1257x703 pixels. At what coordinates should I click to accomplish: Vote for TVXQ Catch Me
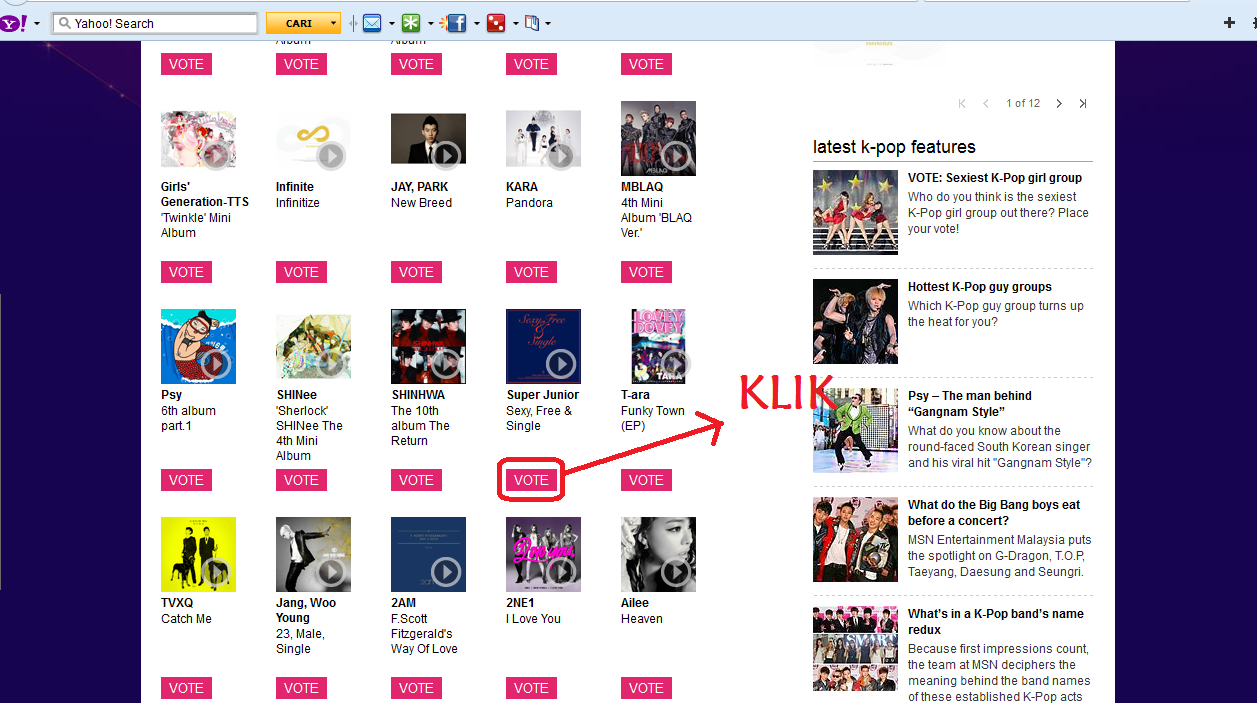[x=186, y=688]
